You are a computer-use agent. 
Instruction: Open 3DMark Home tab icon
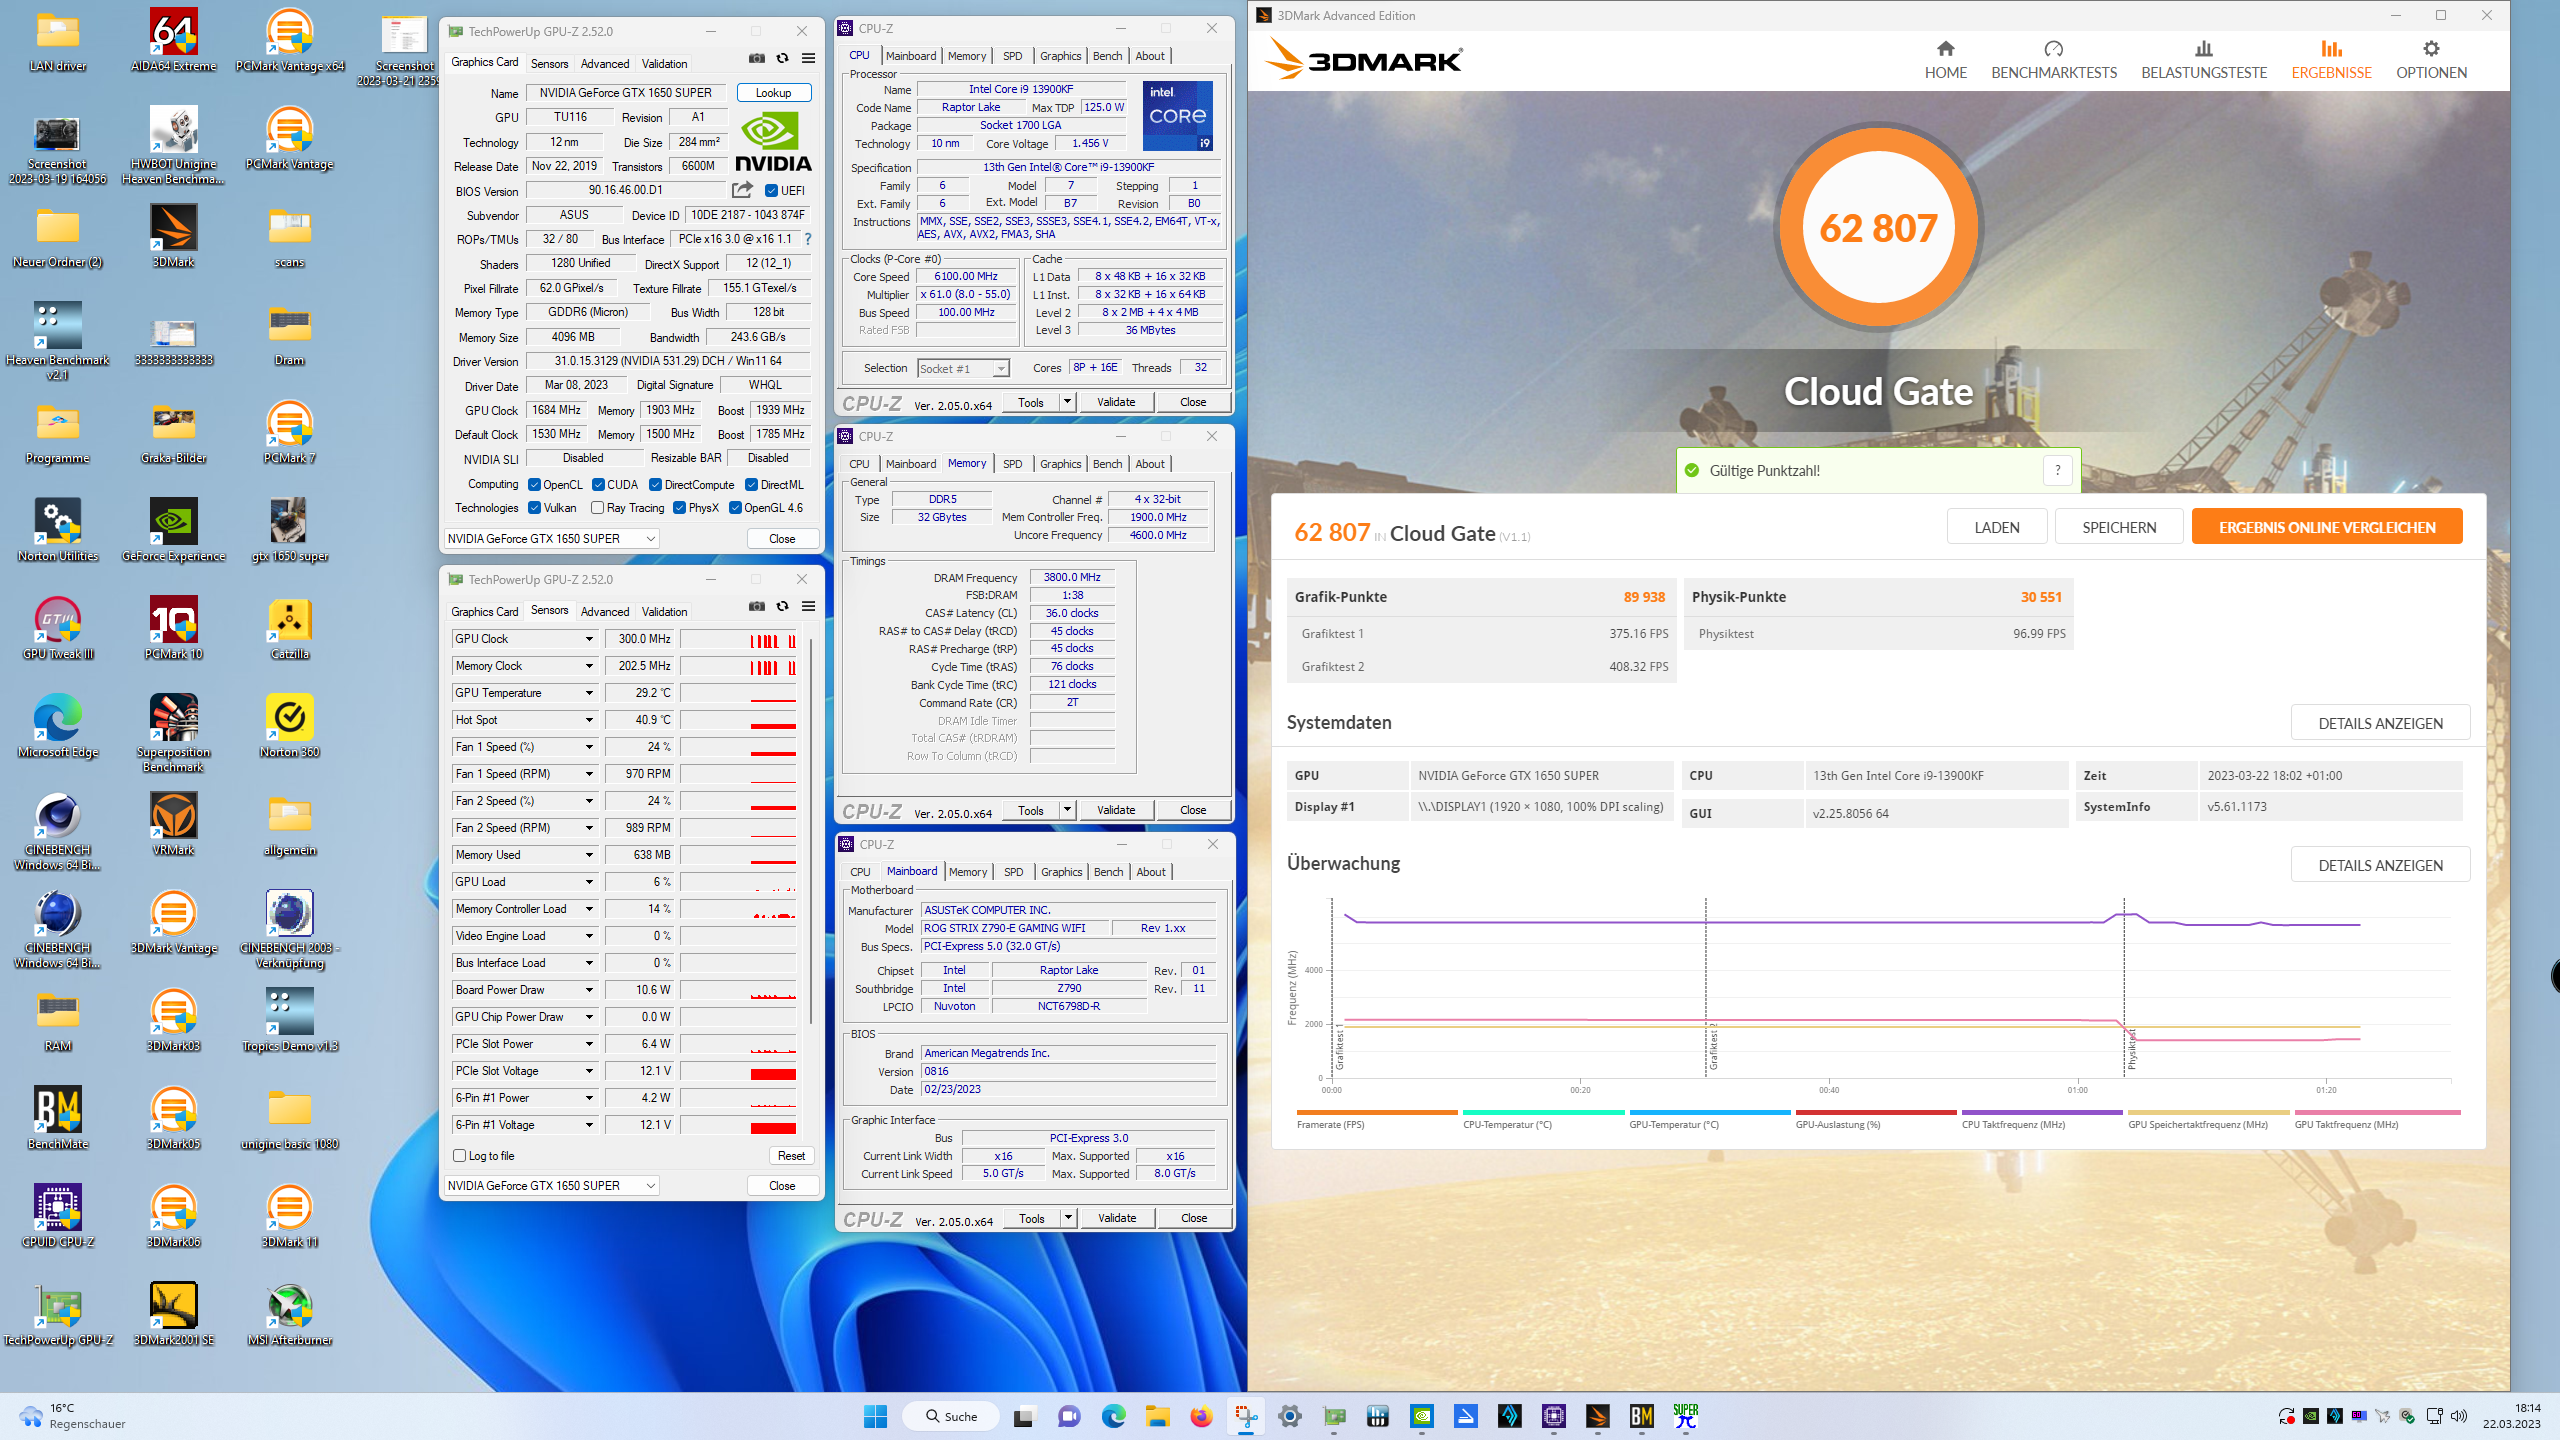click(x=1945, y=49)
